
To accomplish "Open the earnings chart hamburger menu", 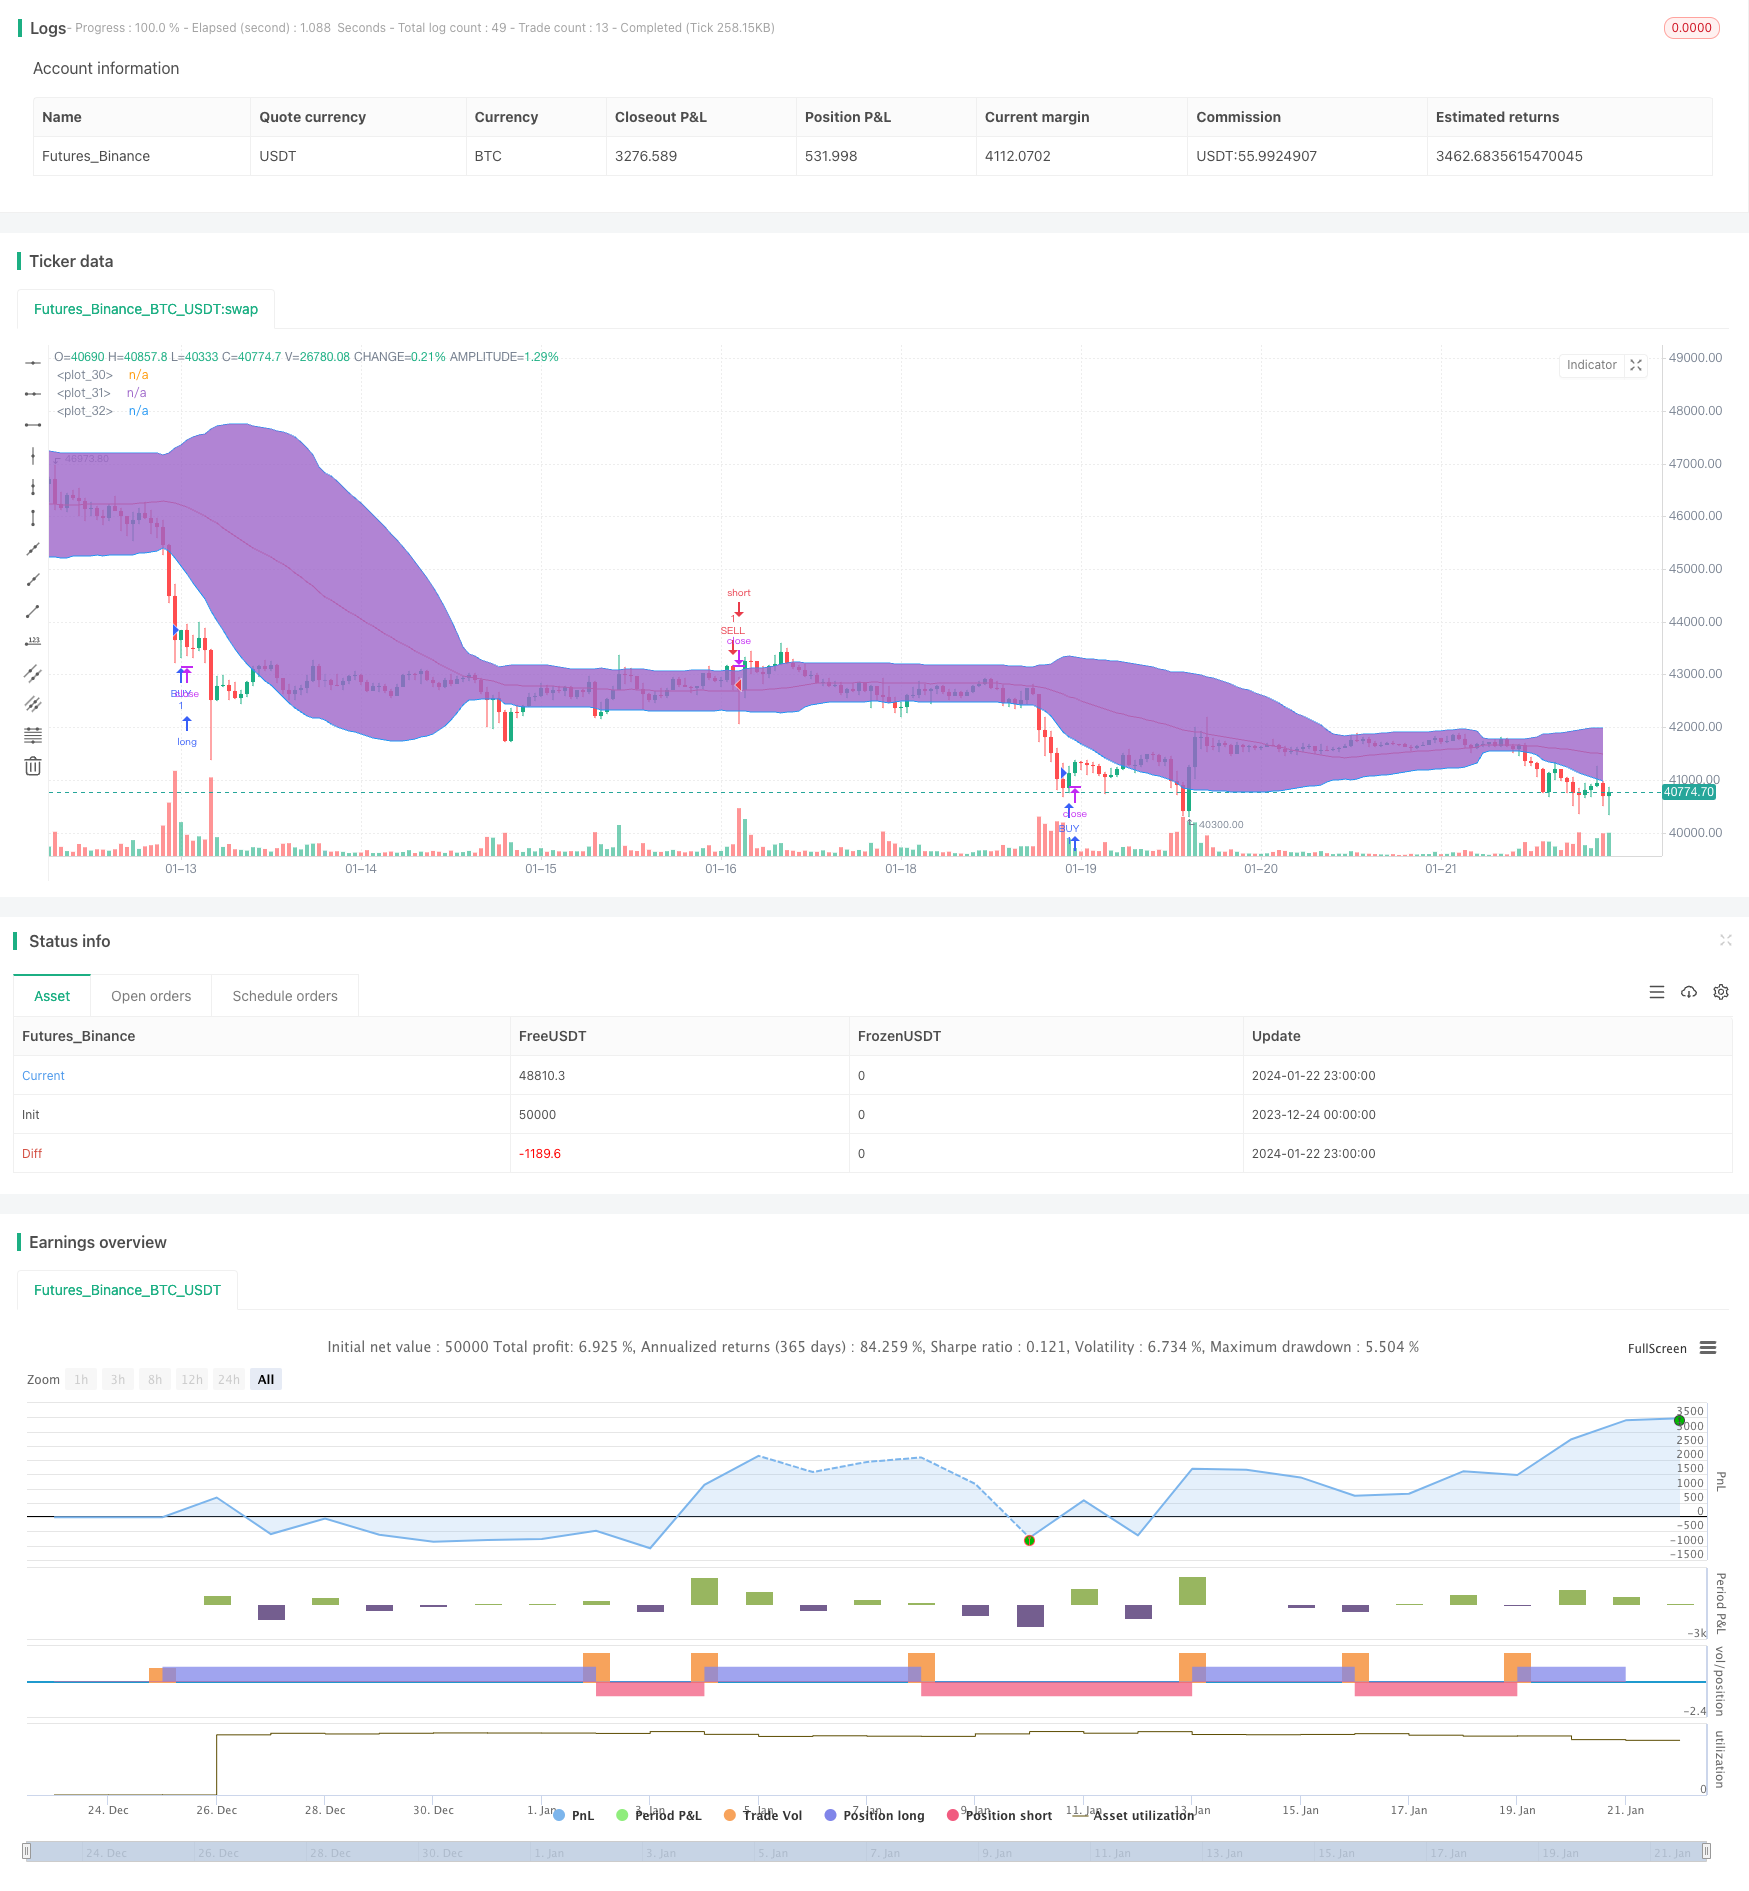I will coord(1708,1348).
